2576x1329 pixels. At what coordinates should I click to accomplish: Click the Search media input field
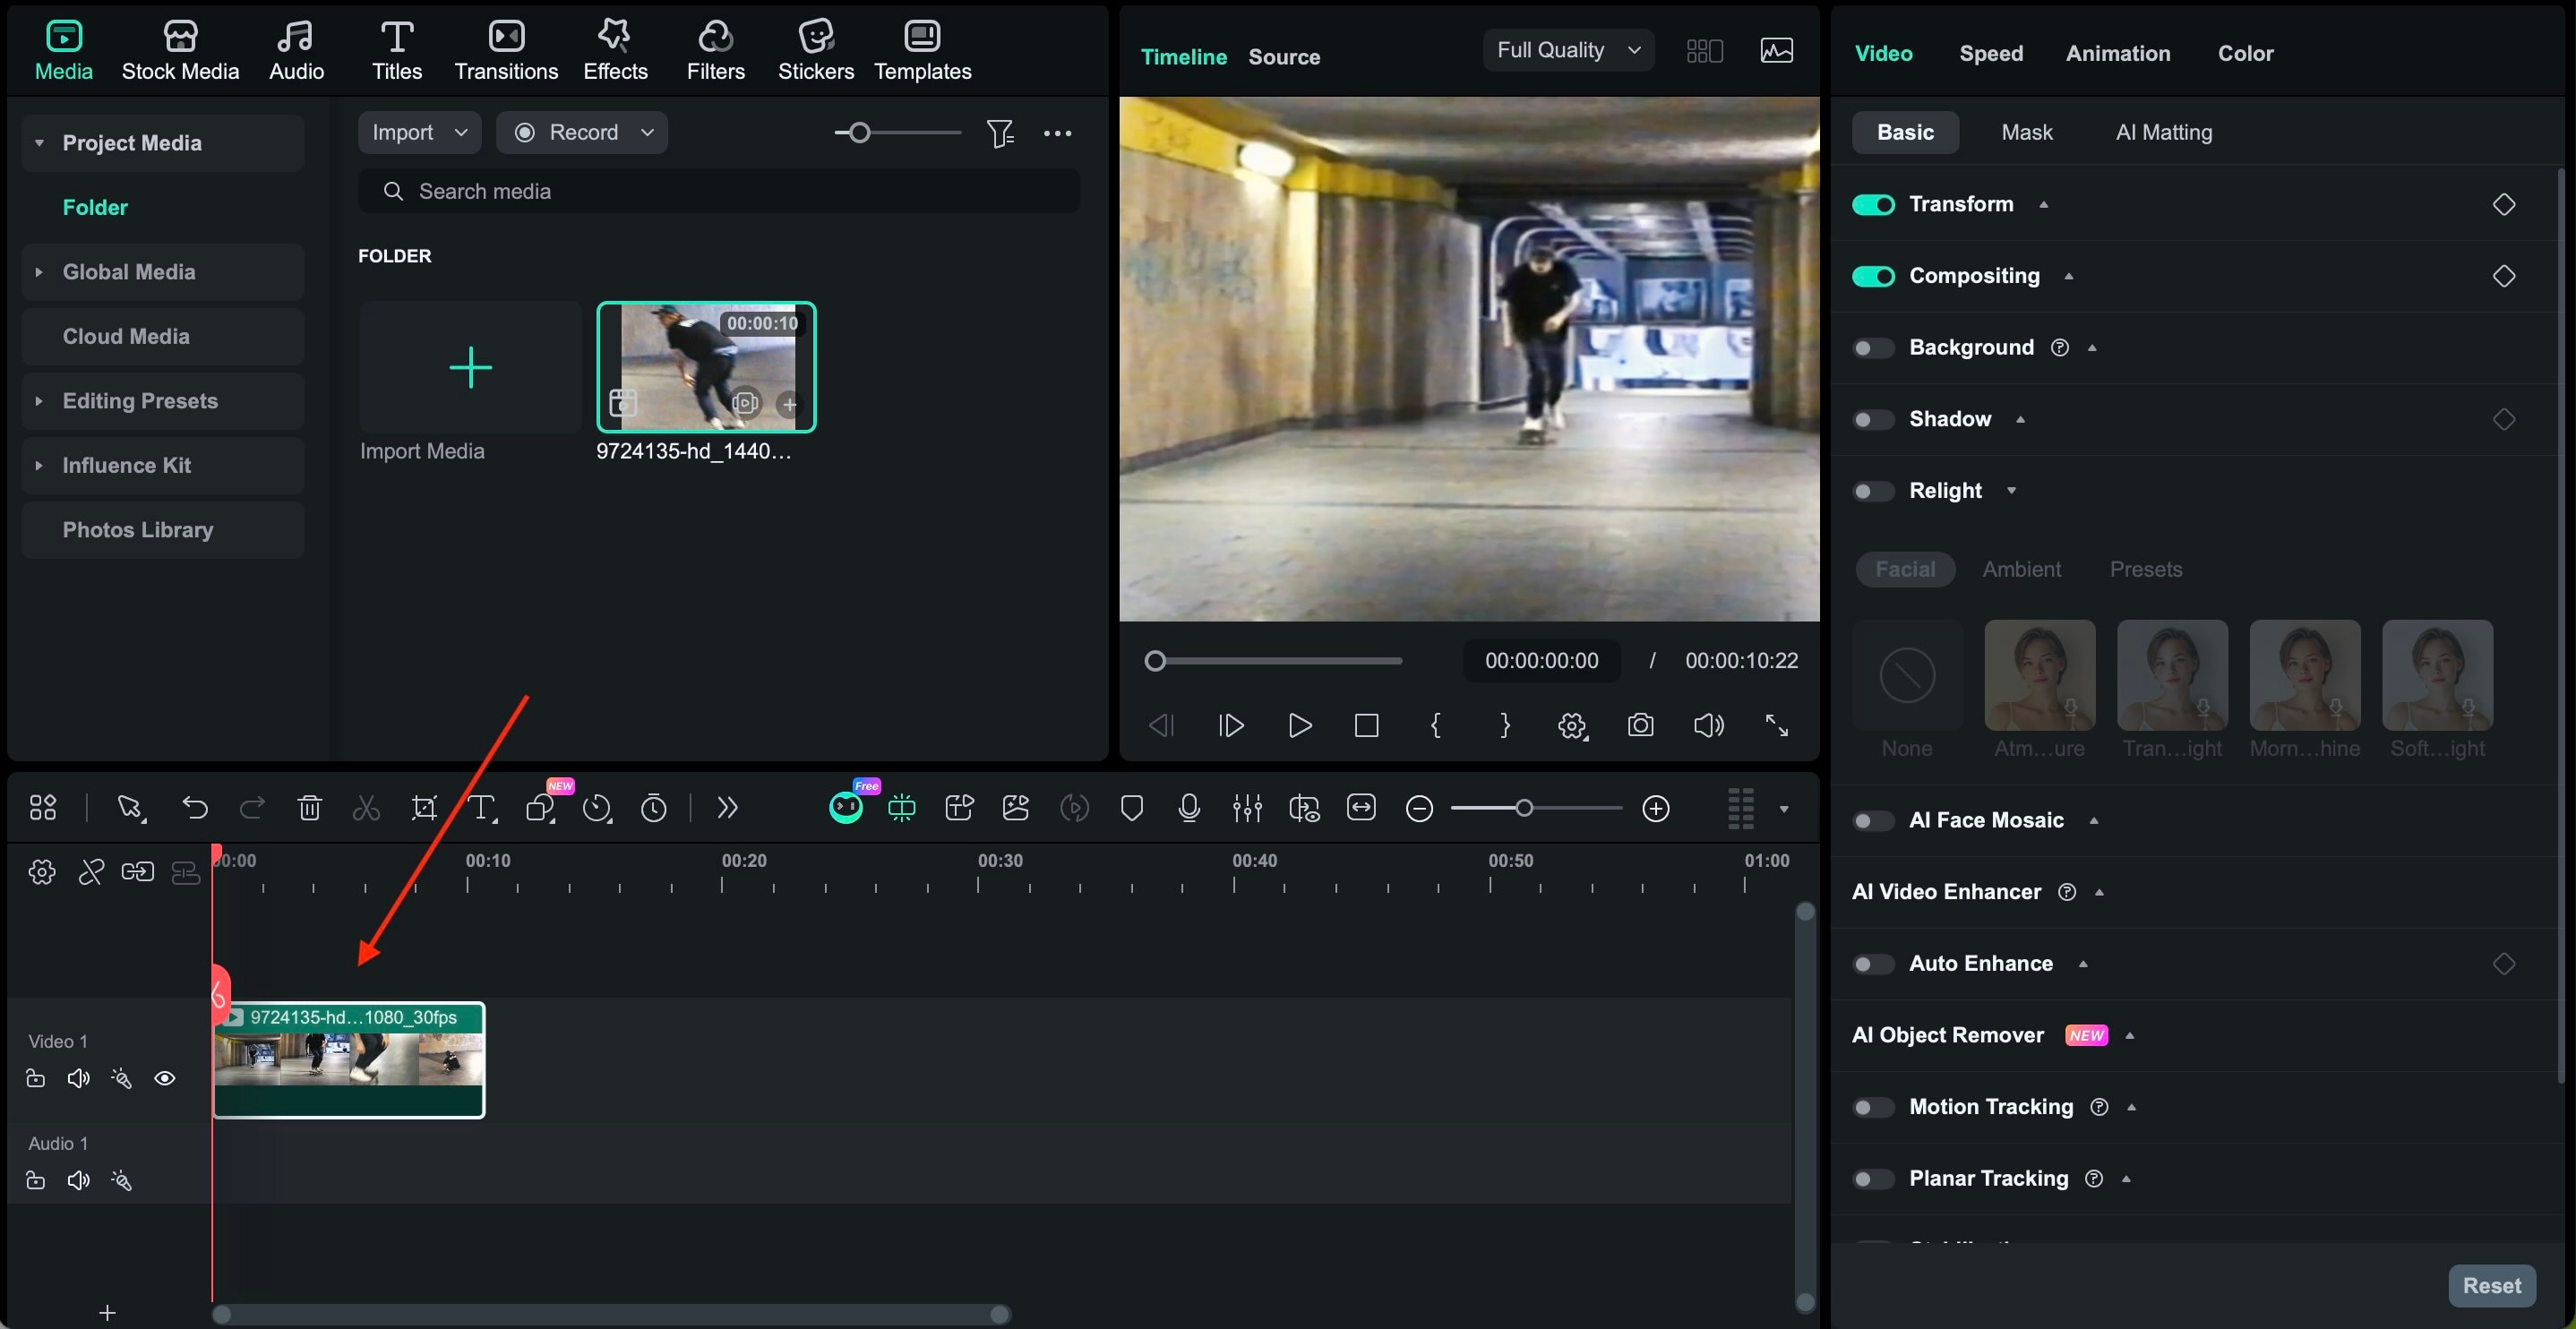coord(720,191)
